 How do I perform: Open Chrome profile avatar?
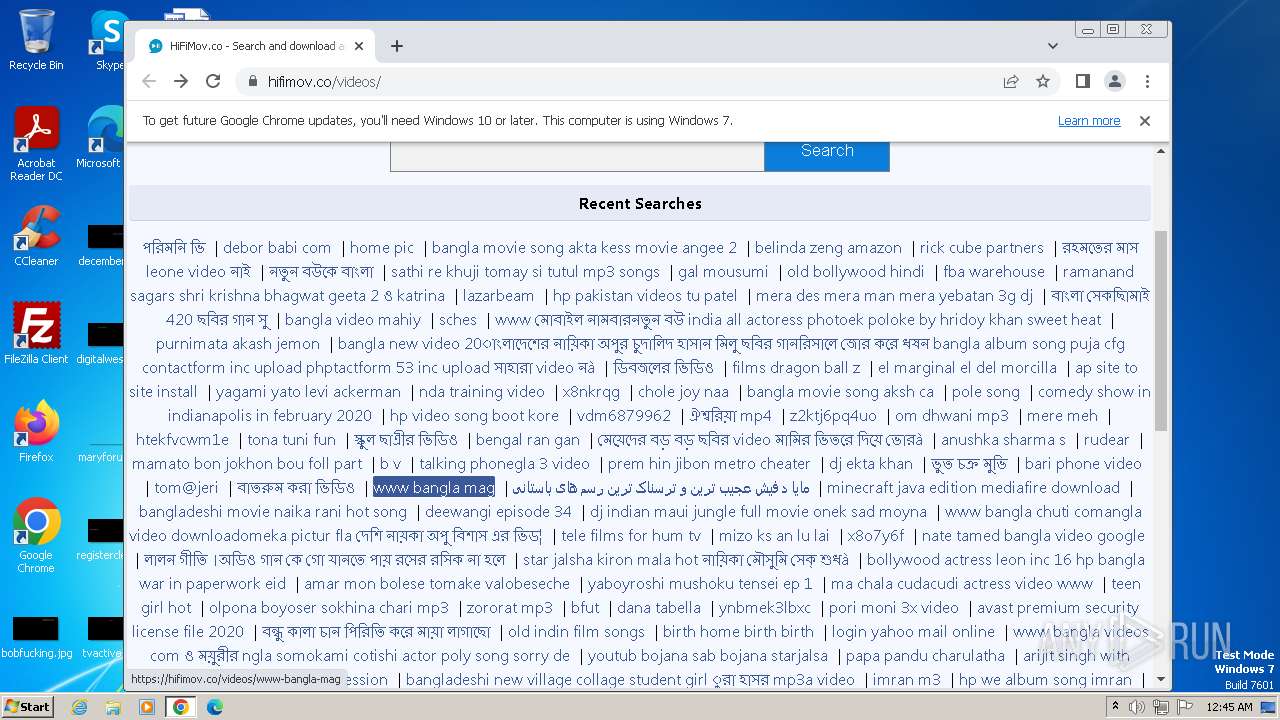(1115, 81)
